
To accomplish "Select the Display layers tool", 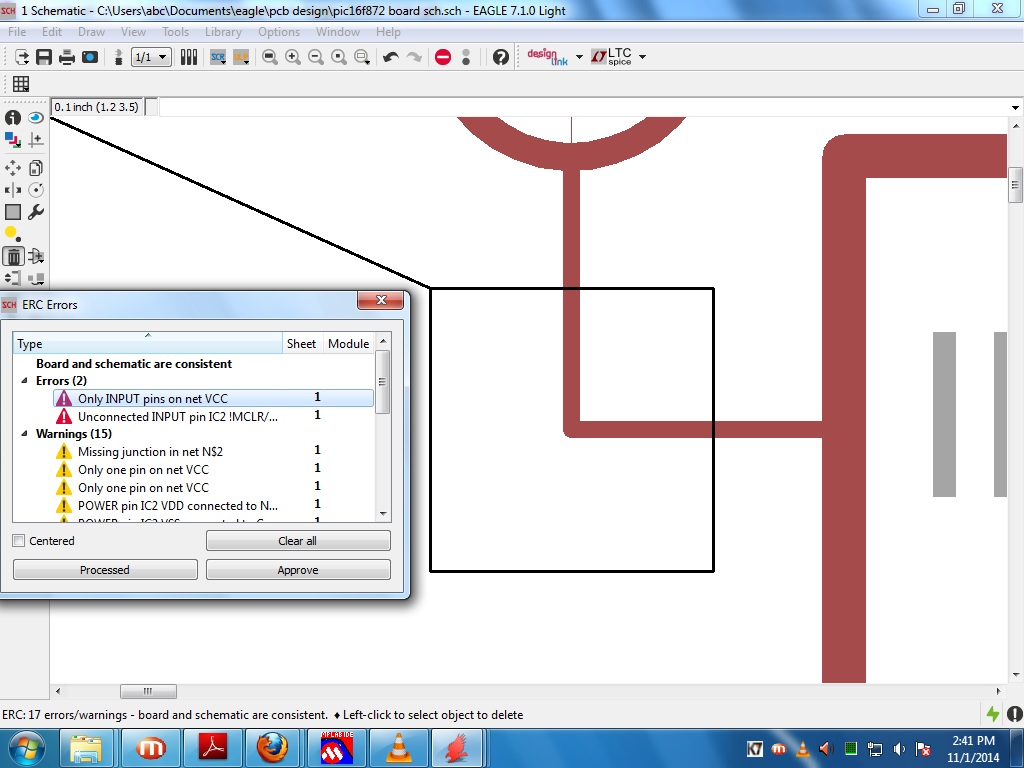I will tap(12, 140).
